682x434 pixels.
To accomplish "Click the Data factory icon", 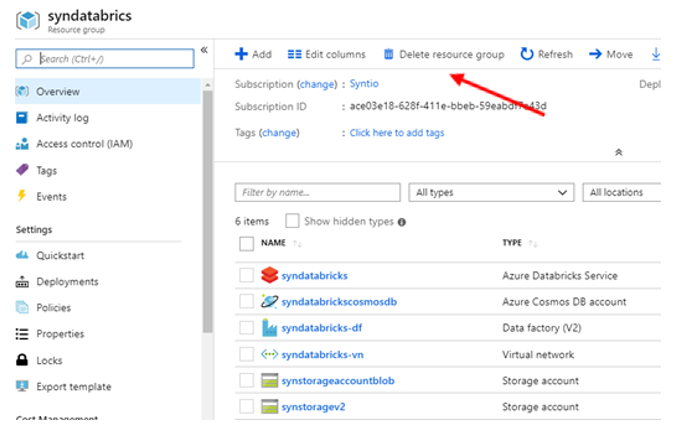I will (269, 327).
